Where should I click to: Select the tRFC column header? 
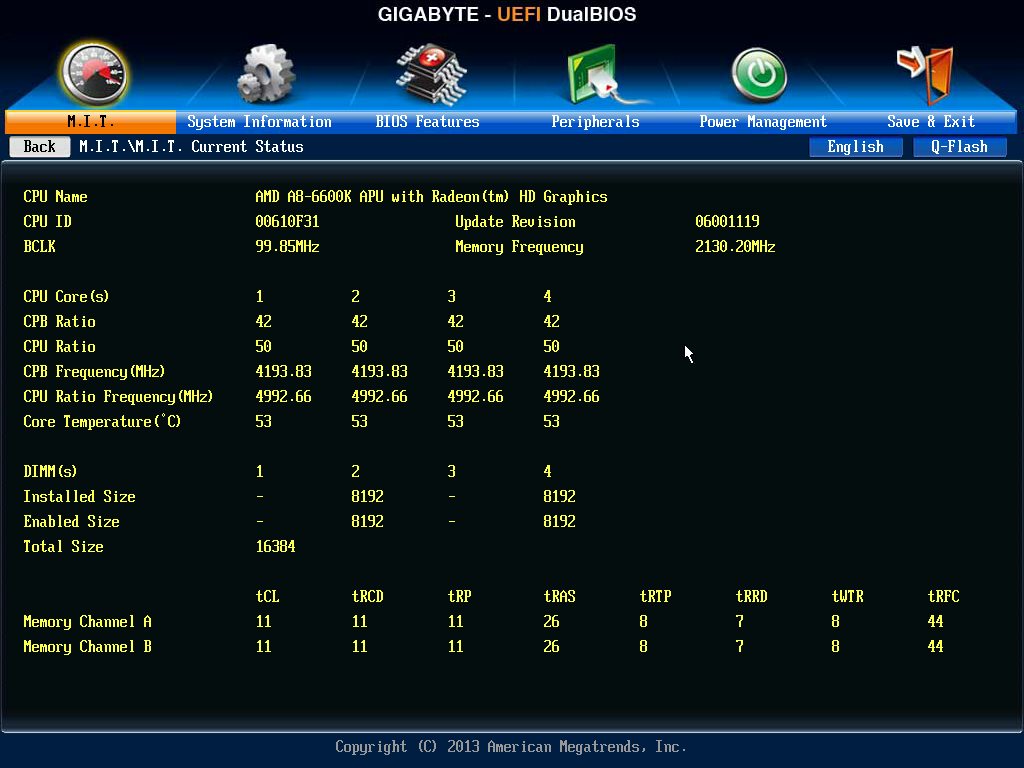943,596
